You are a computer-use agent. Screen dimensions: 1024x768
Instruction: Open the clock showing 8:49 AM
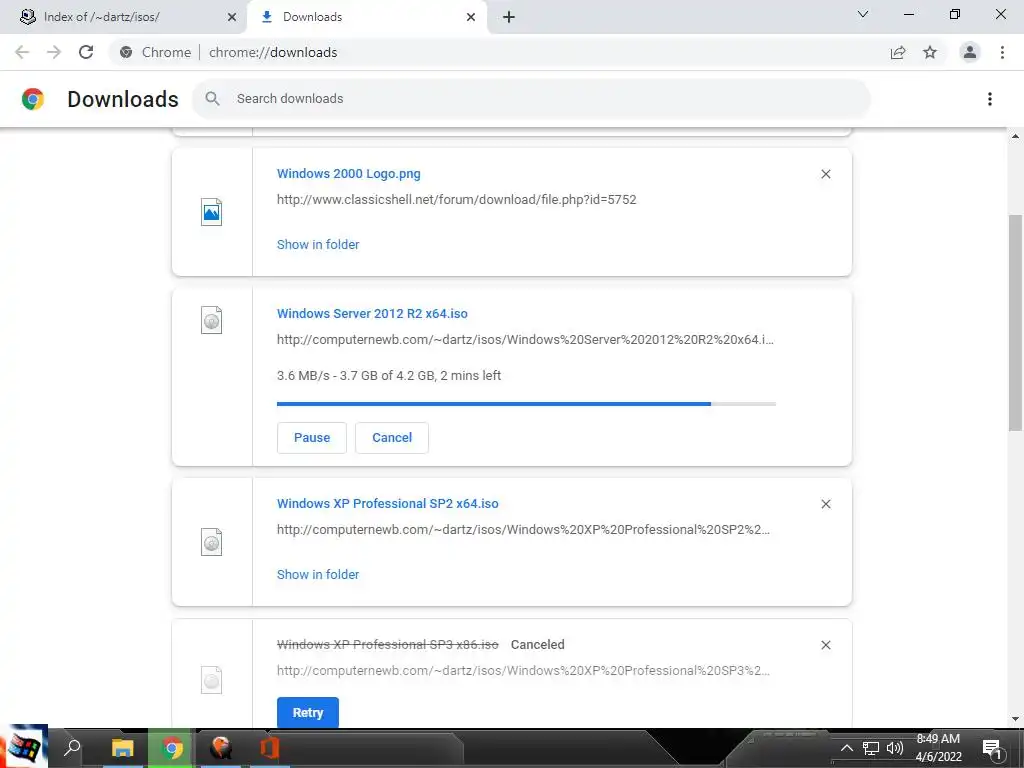point(938,748)
